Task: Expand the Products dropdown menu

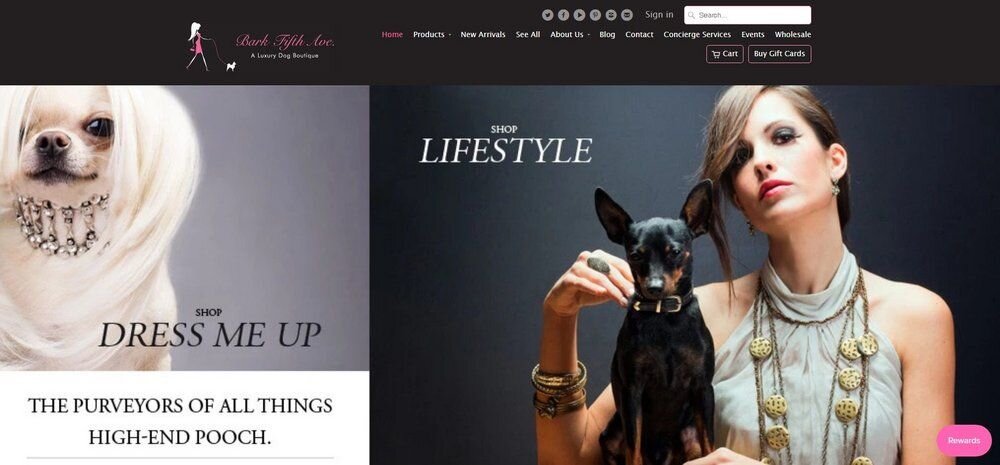Action: 432,34
